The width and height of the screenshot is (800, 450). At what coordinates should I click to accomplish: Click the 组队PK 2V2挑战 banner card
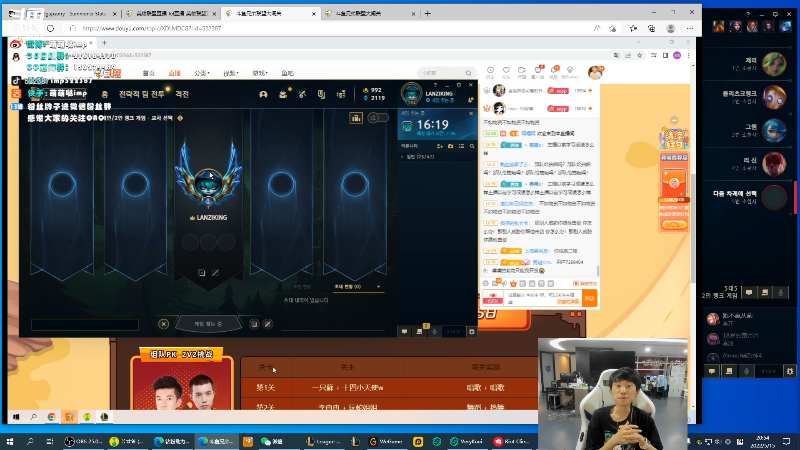182,378
